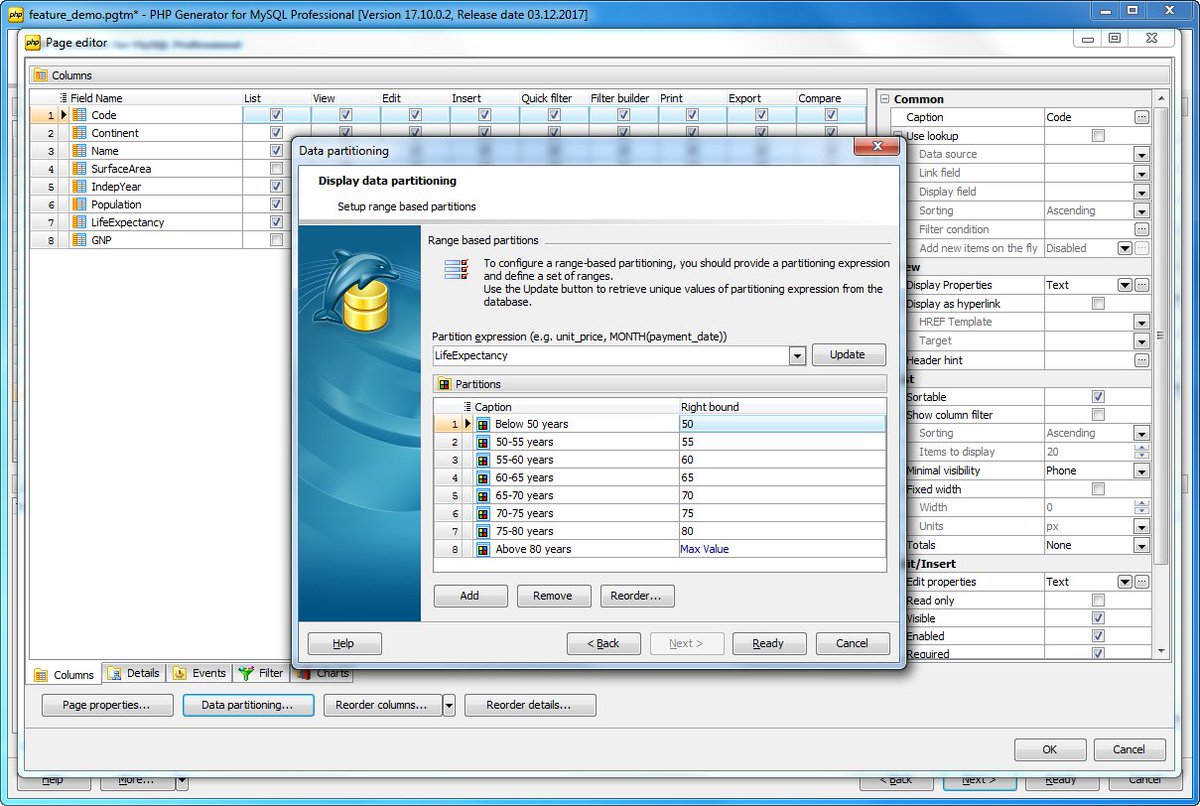Click Update to retrieve unique values
1200x806 pixels.
point(848,355)
